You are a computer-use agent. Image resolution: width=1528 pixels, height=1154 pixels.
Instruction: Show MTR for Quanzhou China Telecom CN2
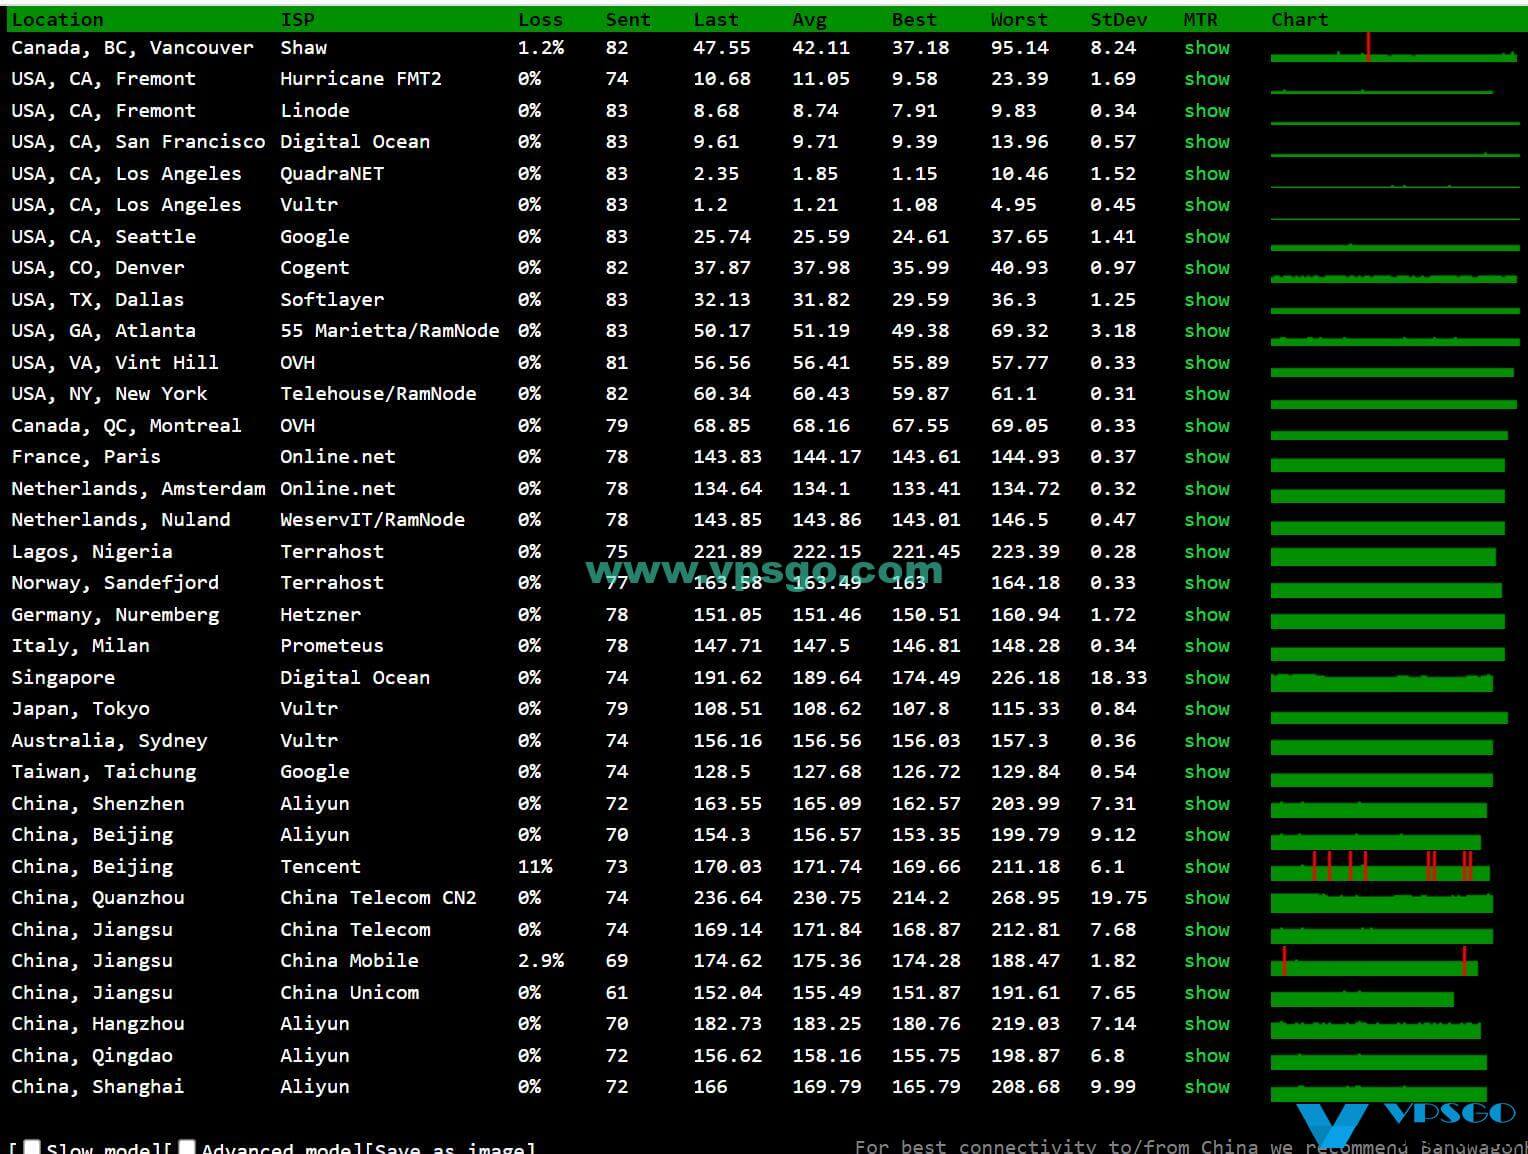point(1207,898)
